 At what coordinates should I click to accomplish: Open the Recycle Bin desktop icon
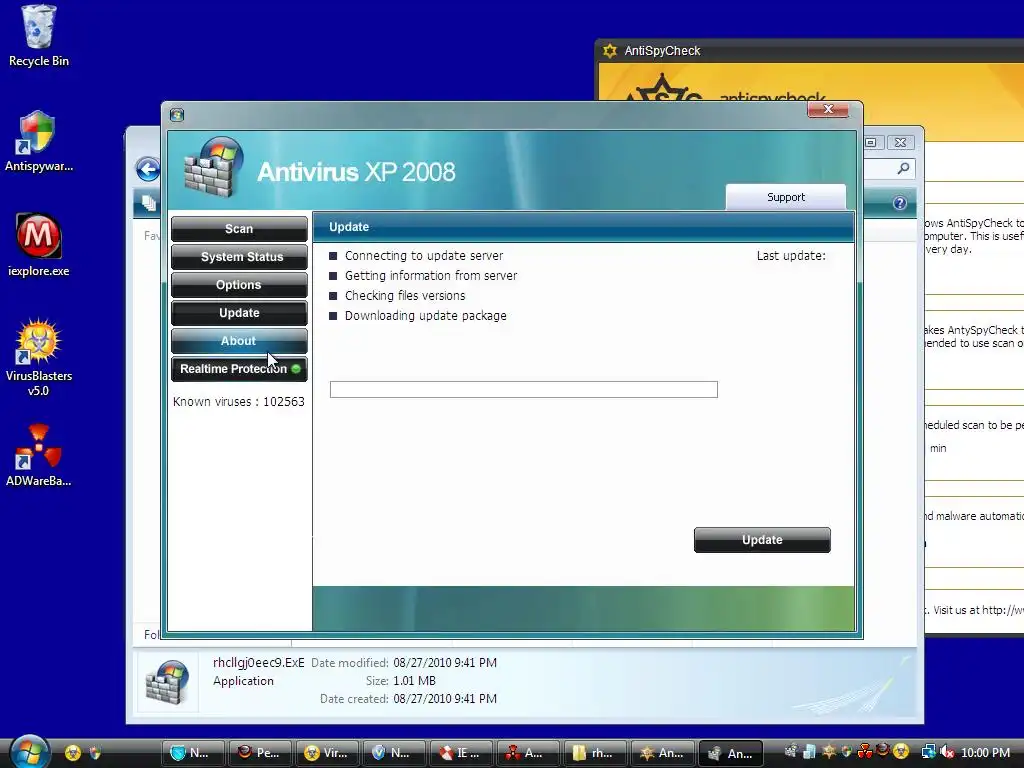pos(39,36)
